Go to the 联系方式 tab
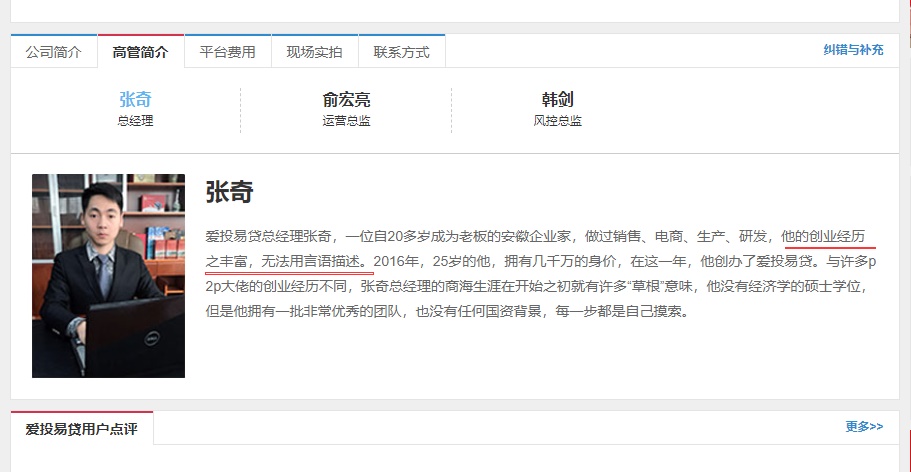Screen dimensions: 911x472 tap(401, 52)
